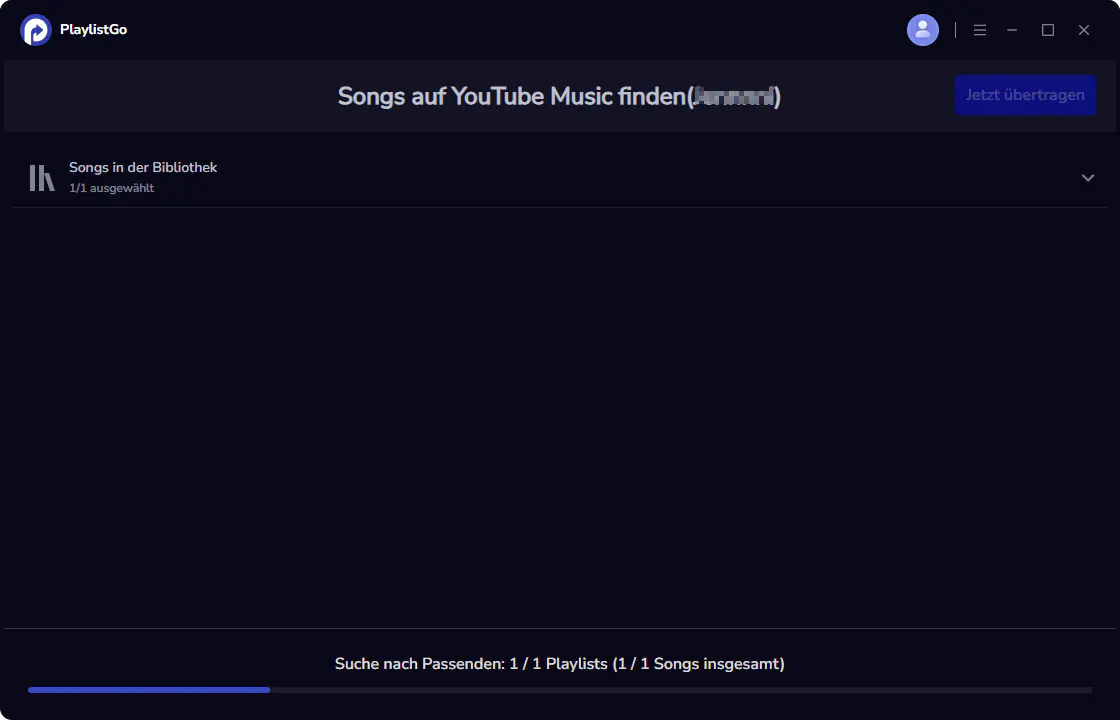1120x720 pixels.
Task: Click the empty title bar area
Action: tap(500, 30)
